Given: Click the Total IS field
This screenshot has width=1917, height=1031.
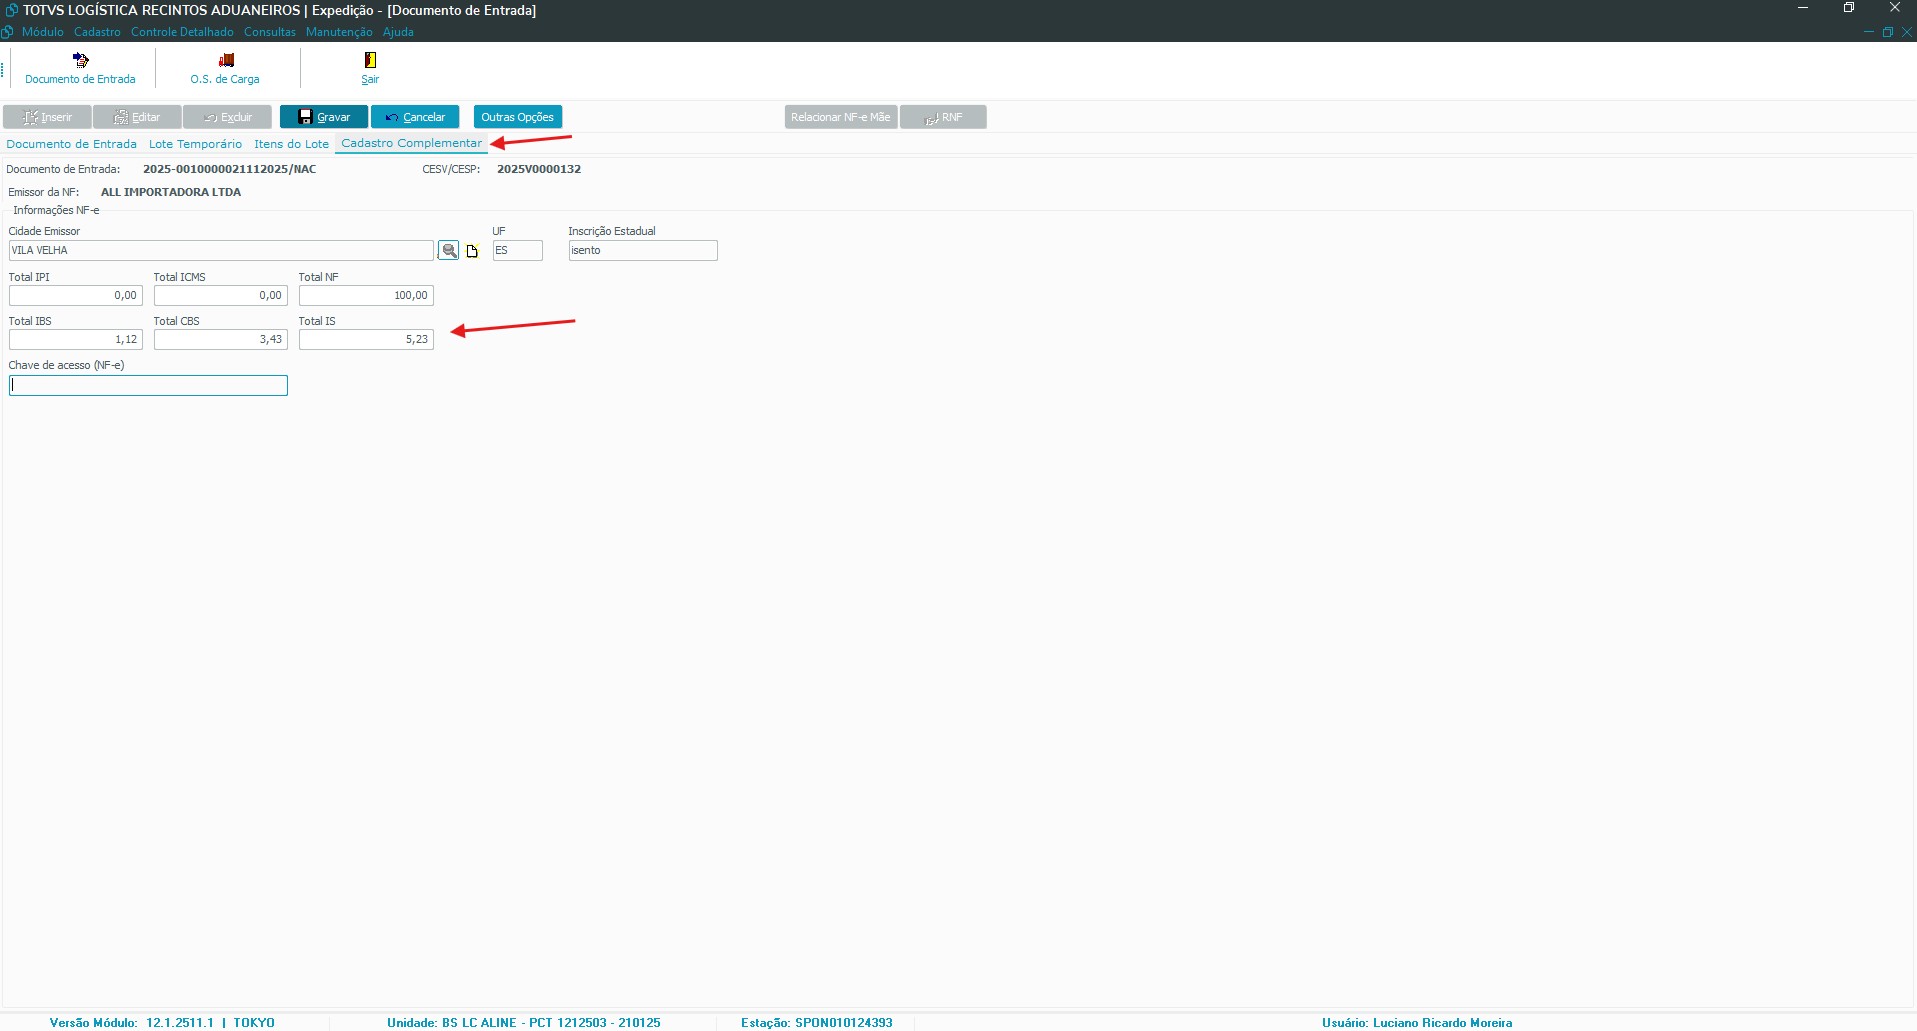Looking at the screenshot, I should coord(366,340).
